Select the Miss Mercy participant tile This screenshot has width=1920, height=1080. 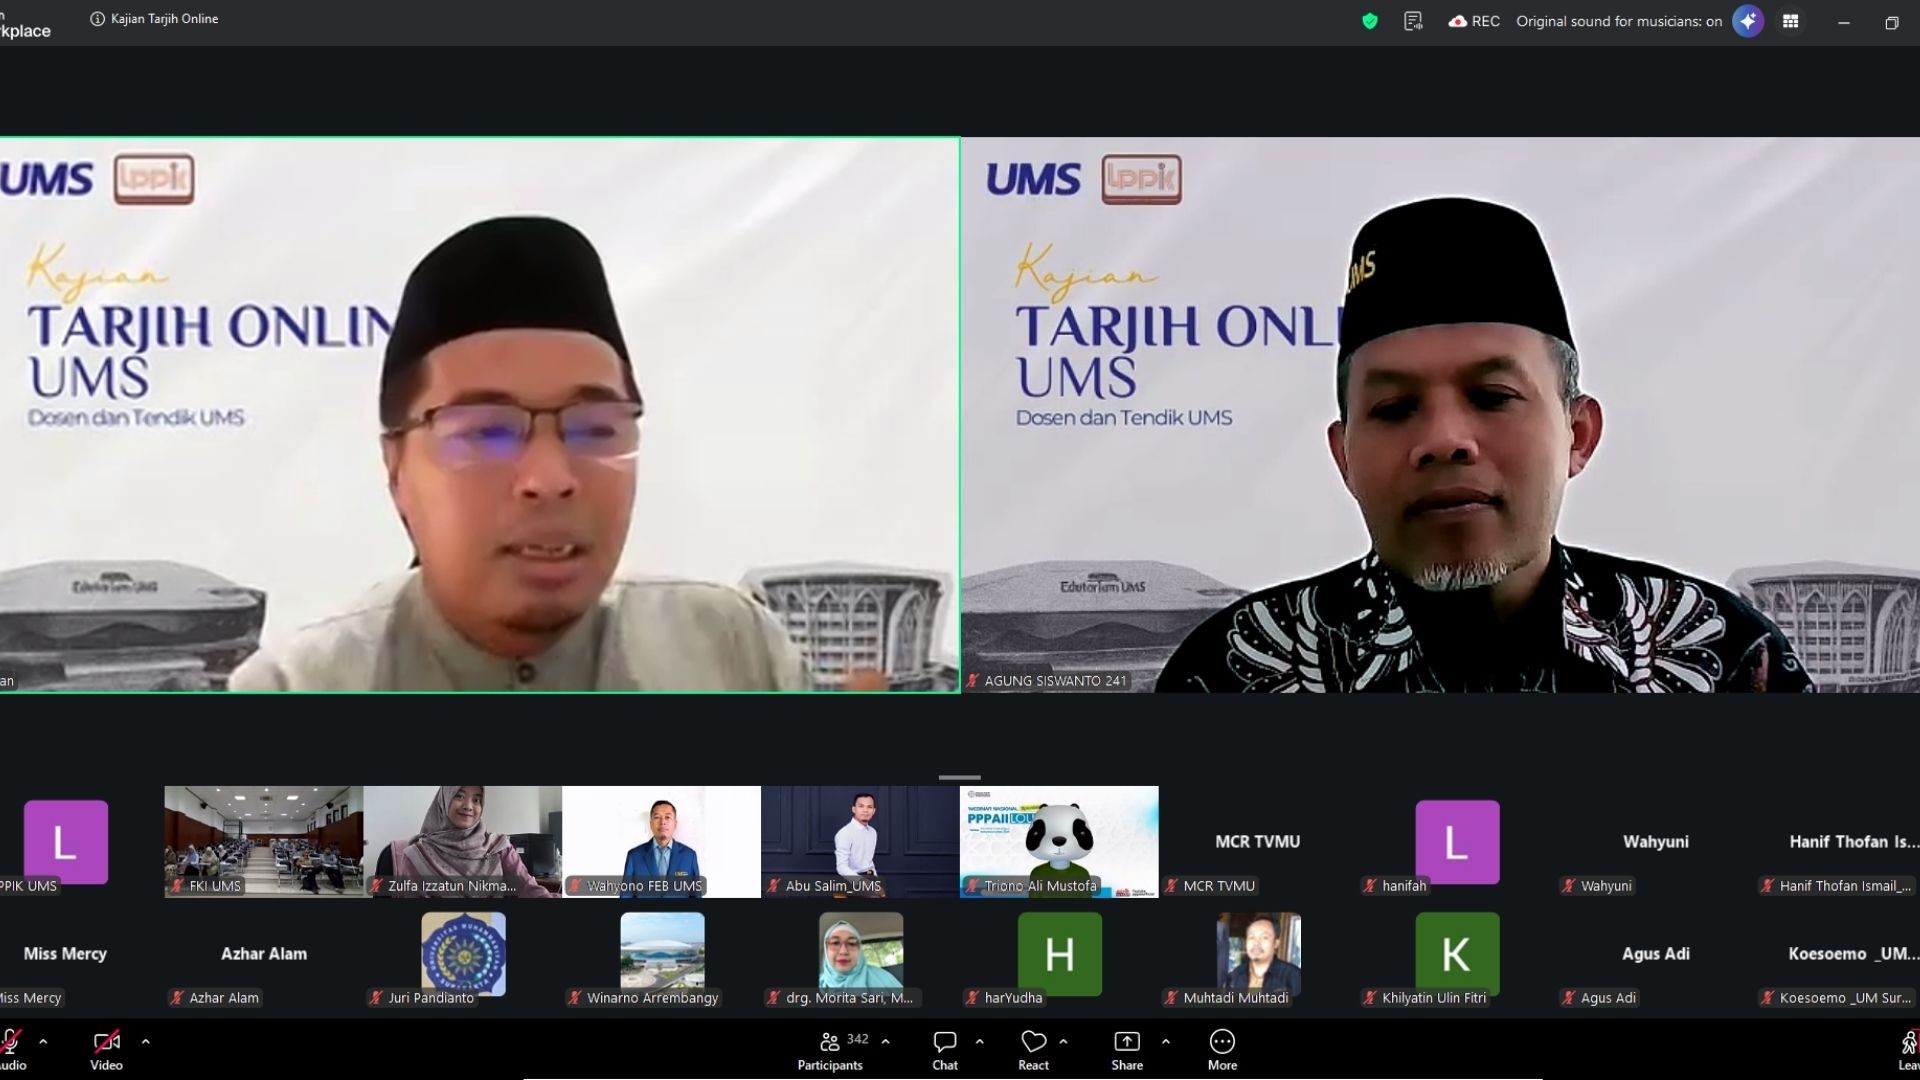click(x=65, y=954)
